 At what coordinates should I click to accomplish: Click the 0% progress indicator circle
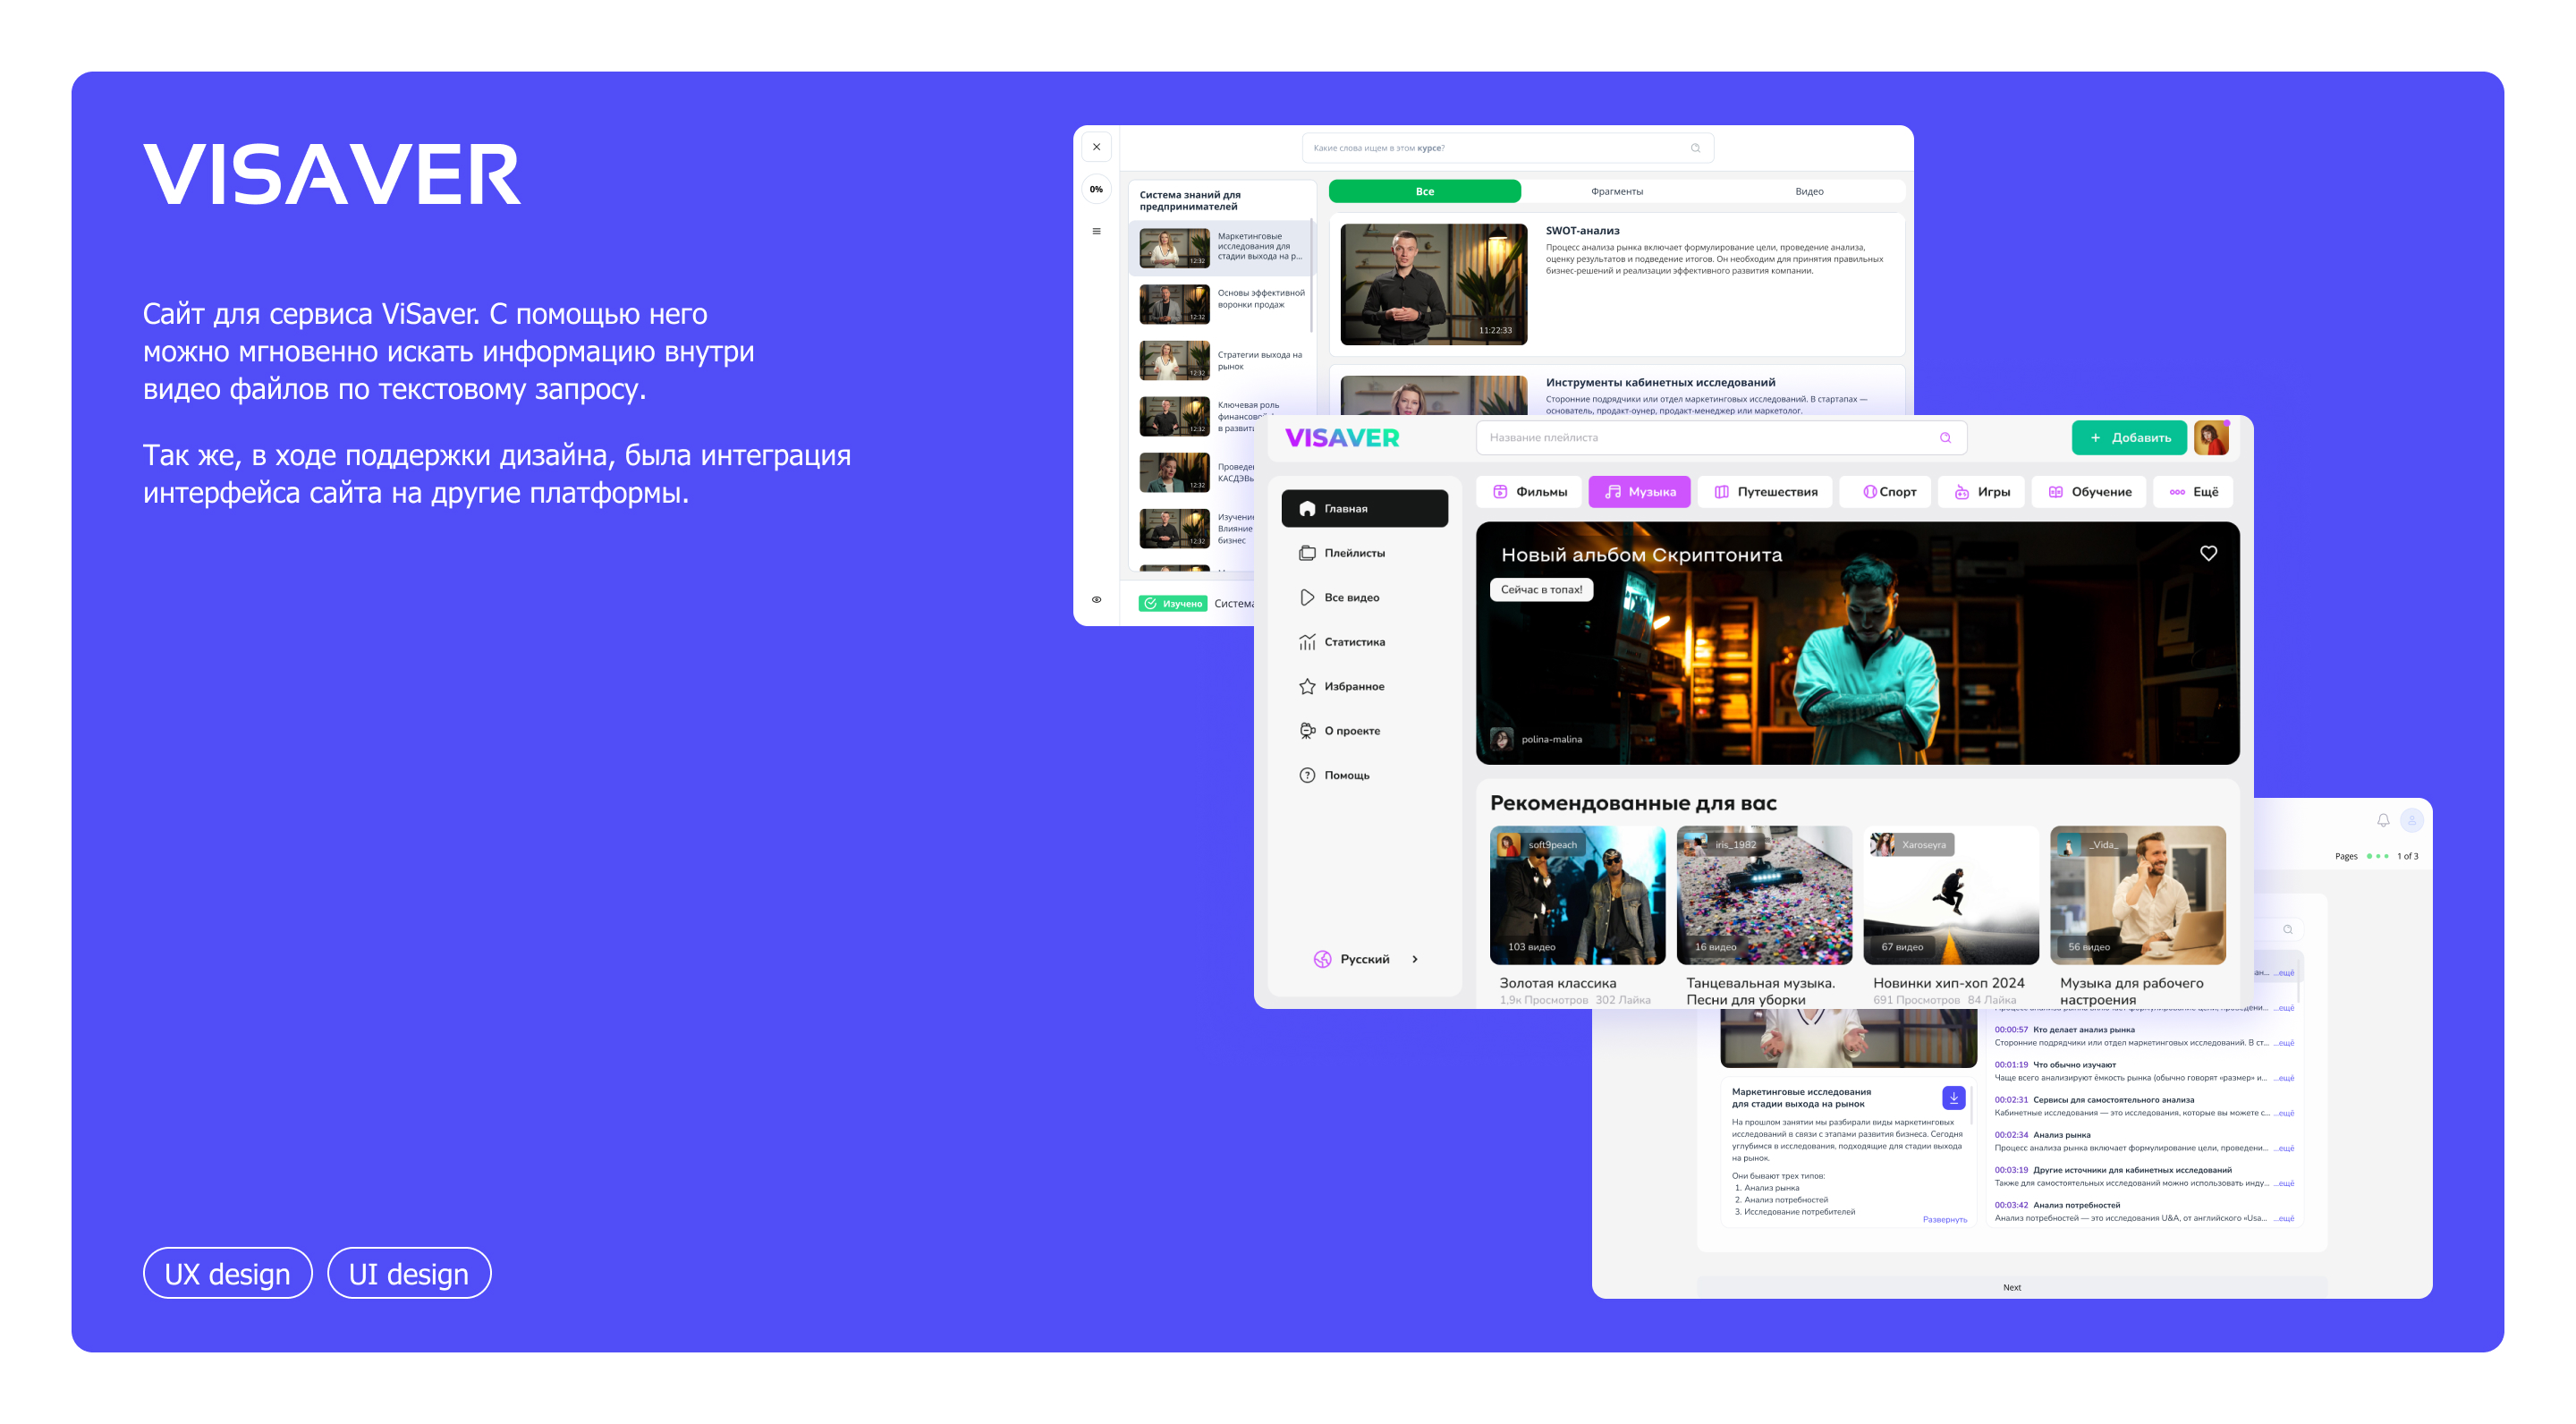(1096, 187)
